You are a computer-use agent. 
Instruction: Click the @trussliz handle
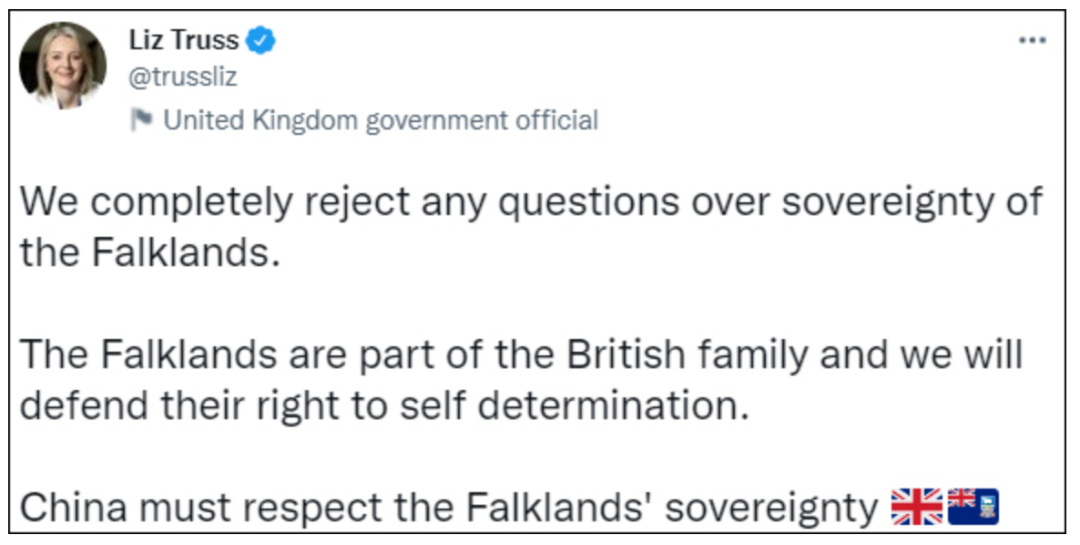tap(183, 77)
